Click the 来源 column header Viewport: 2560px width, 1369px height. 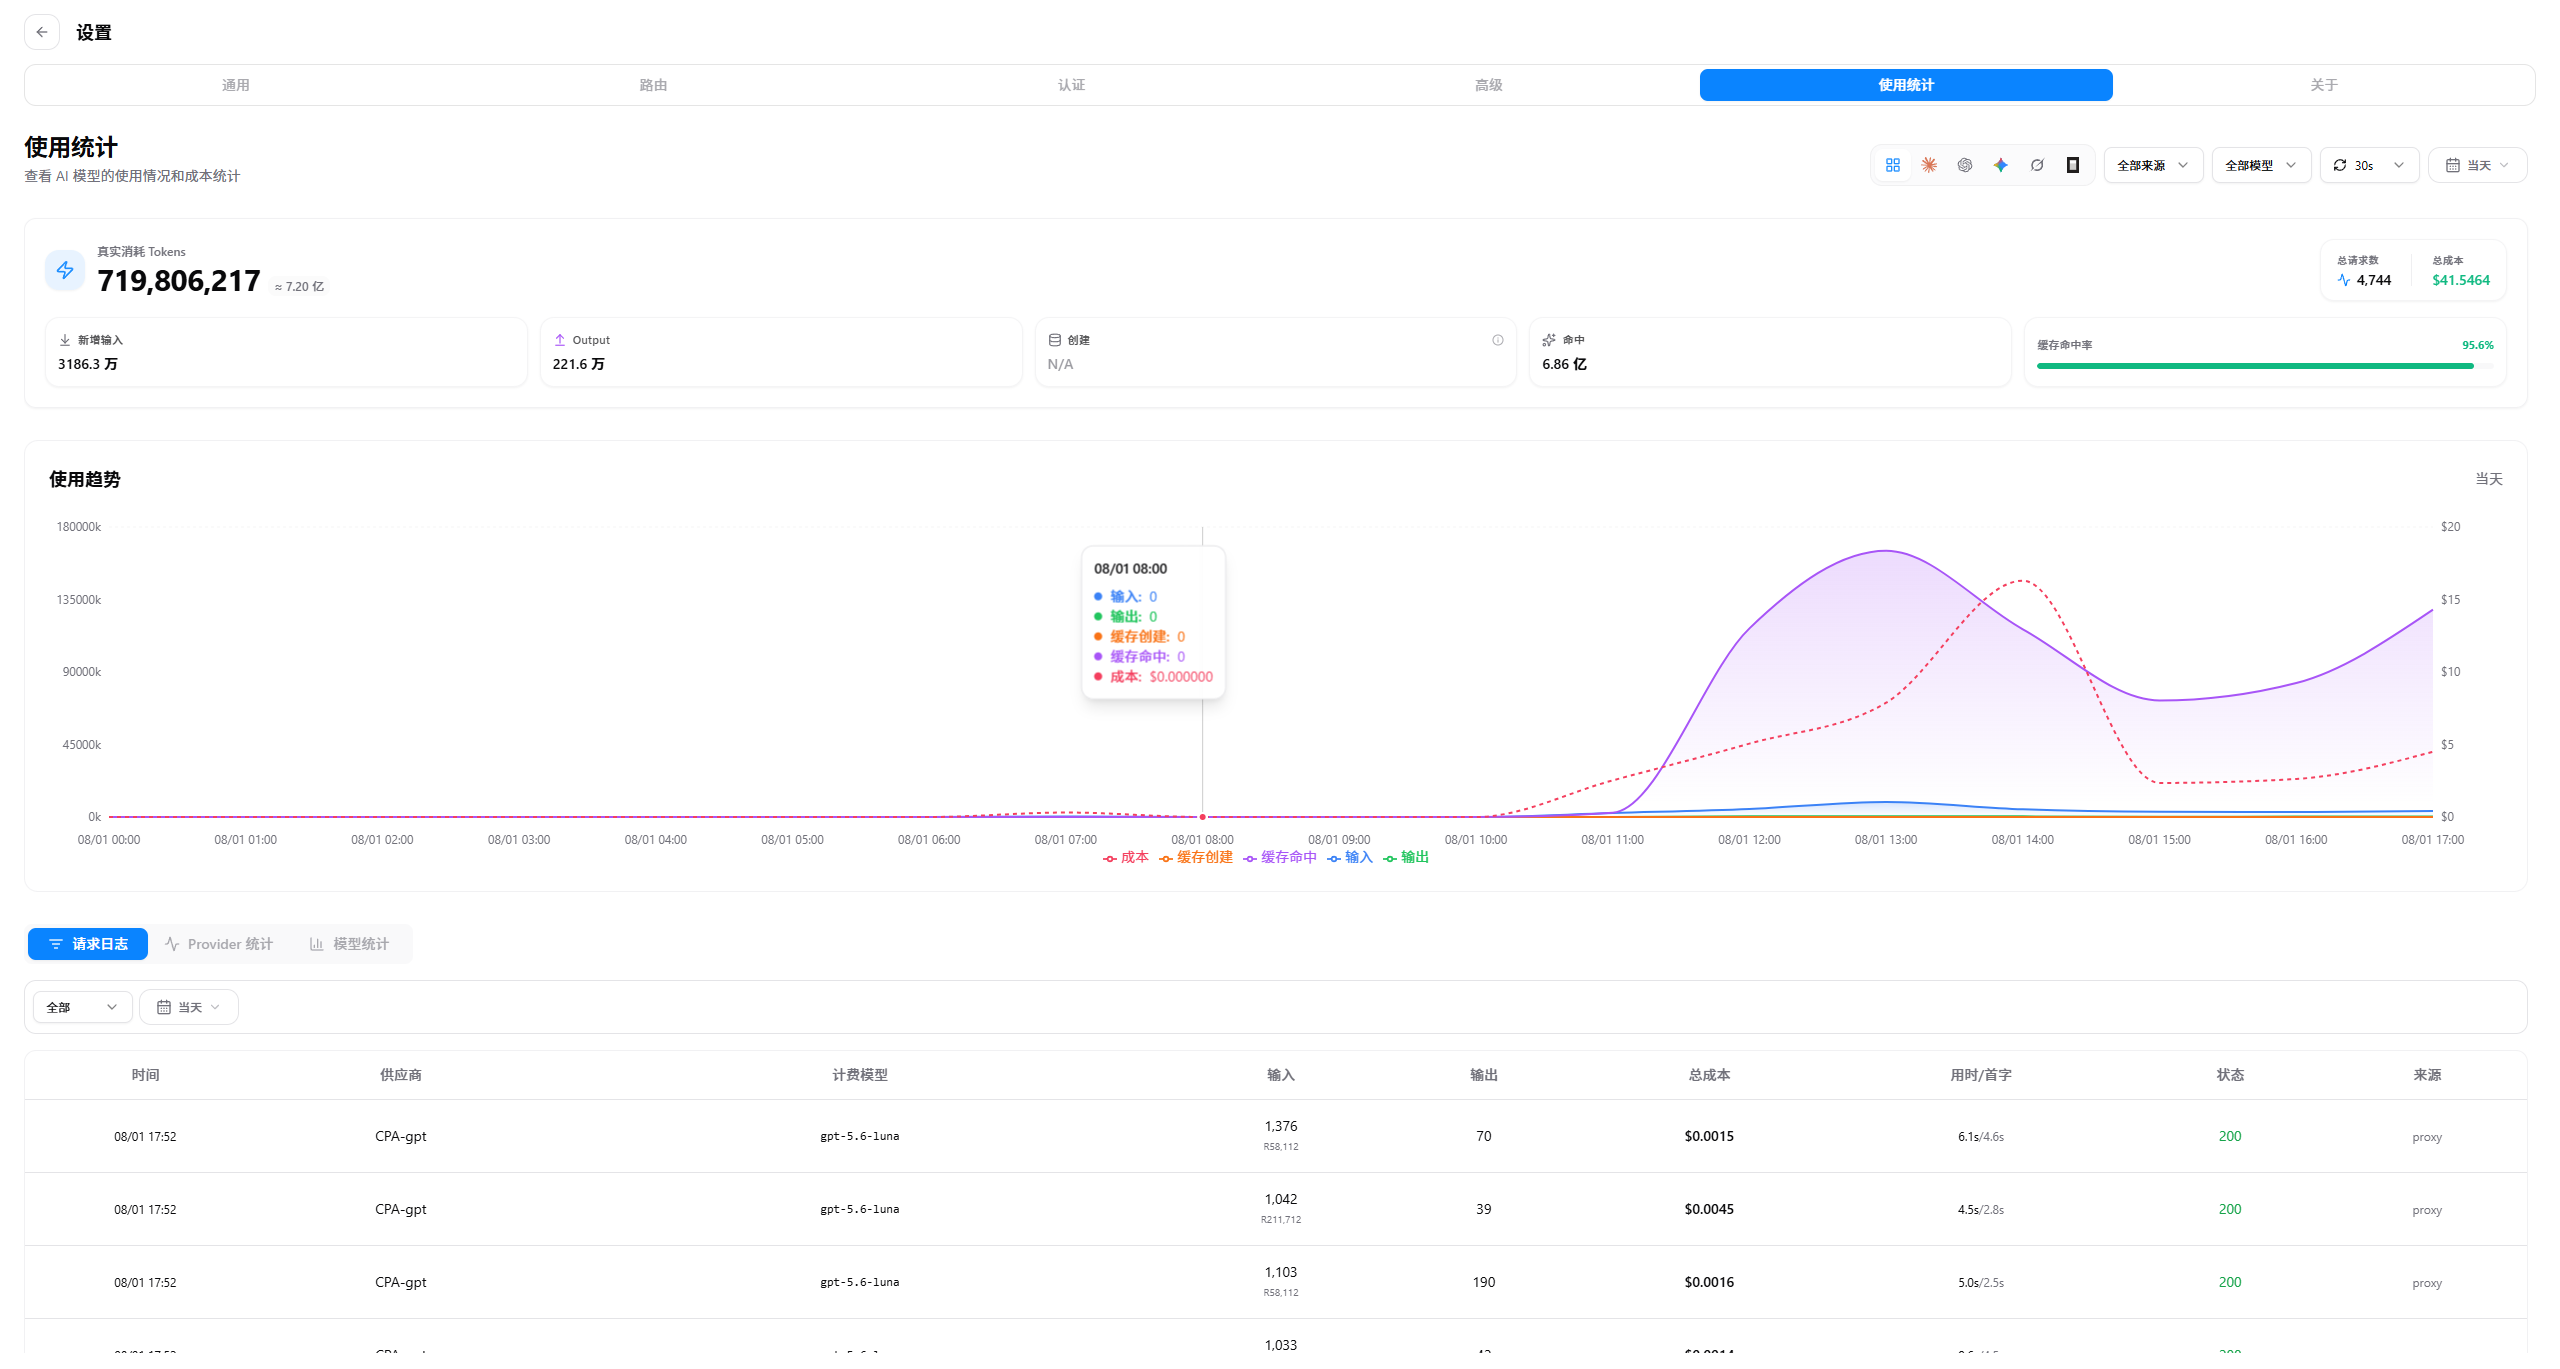pos(2427,1075)
